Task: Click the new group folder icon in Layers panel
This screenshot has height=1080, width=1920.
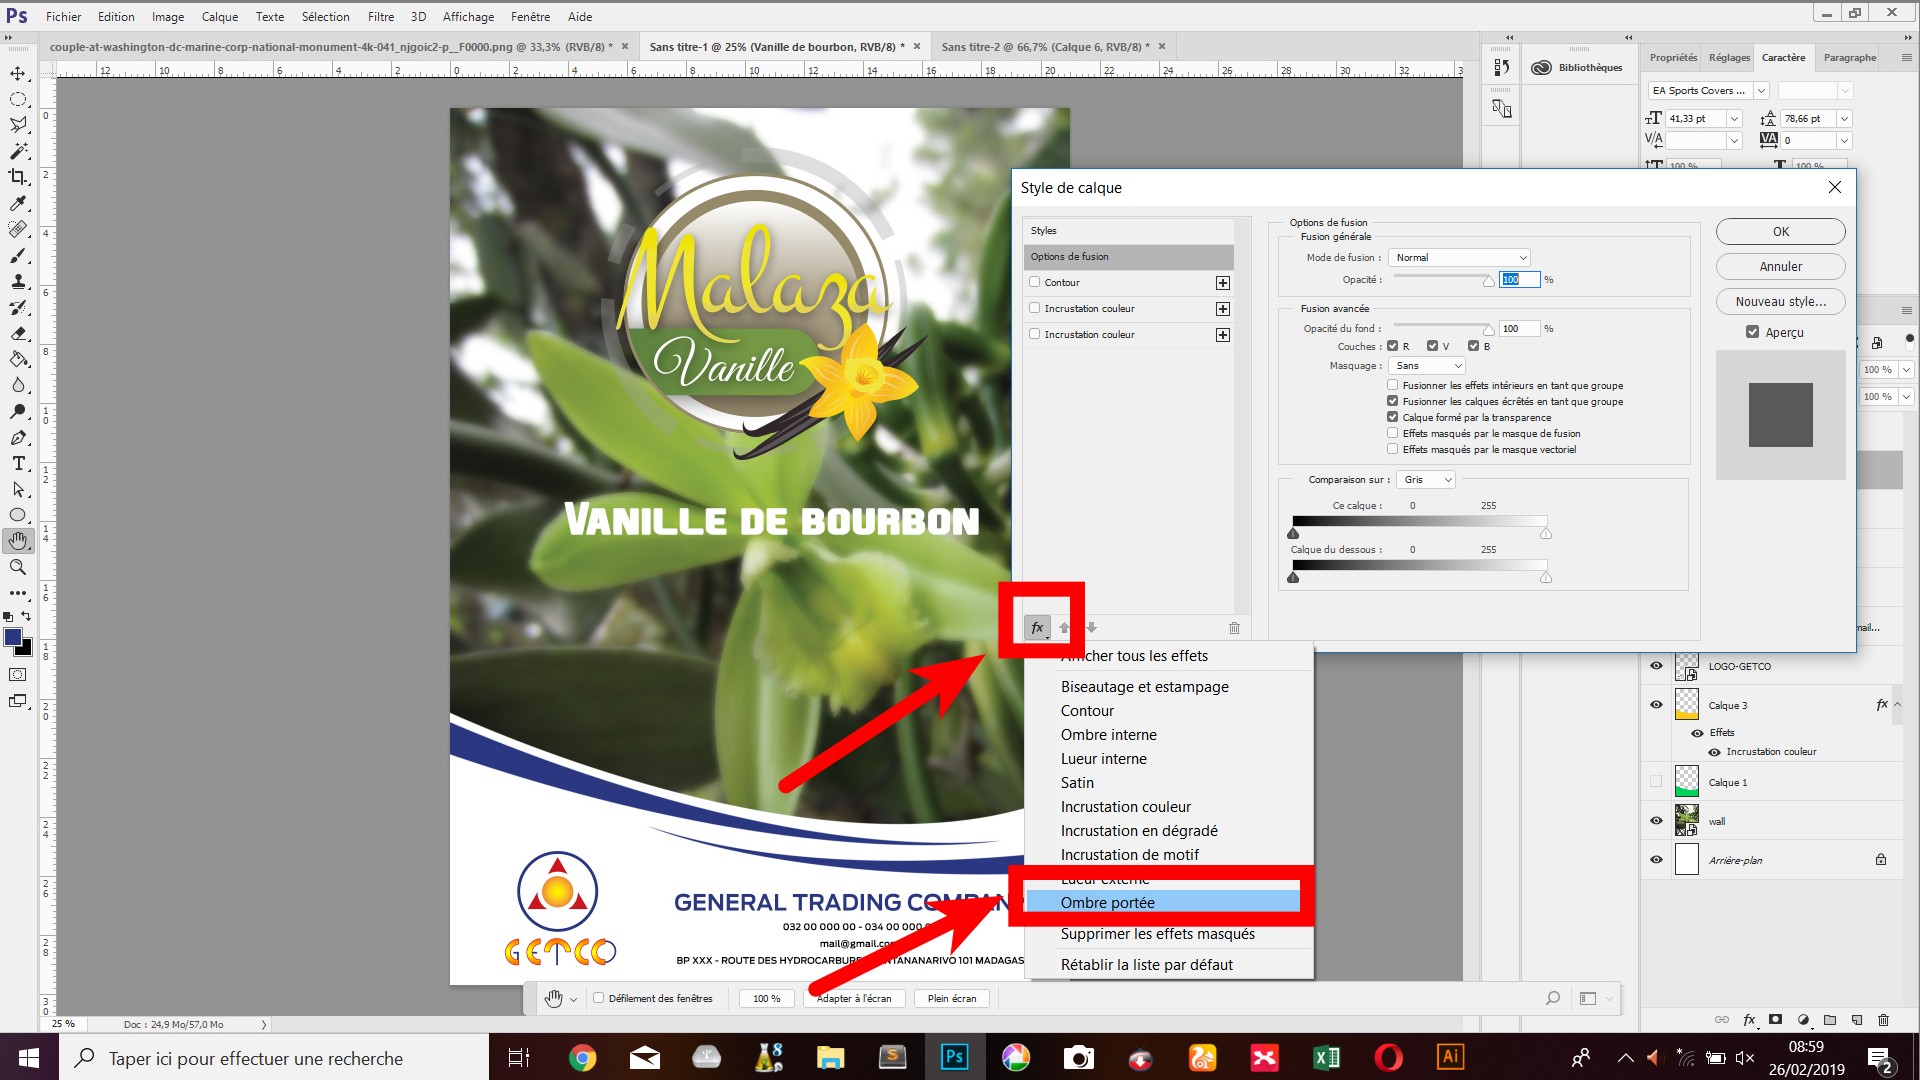Action: pos(1830,1020)
